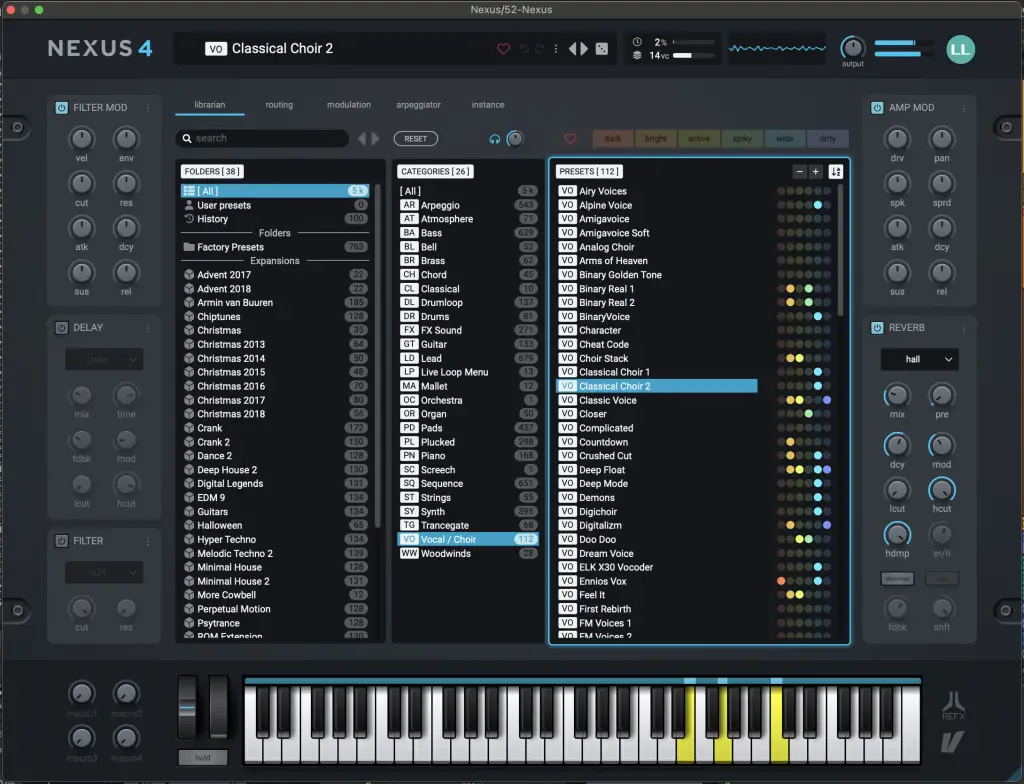Load the previous preset with the left arrow
This screenshot has height=784, width=1024.
tap(572, 49)
